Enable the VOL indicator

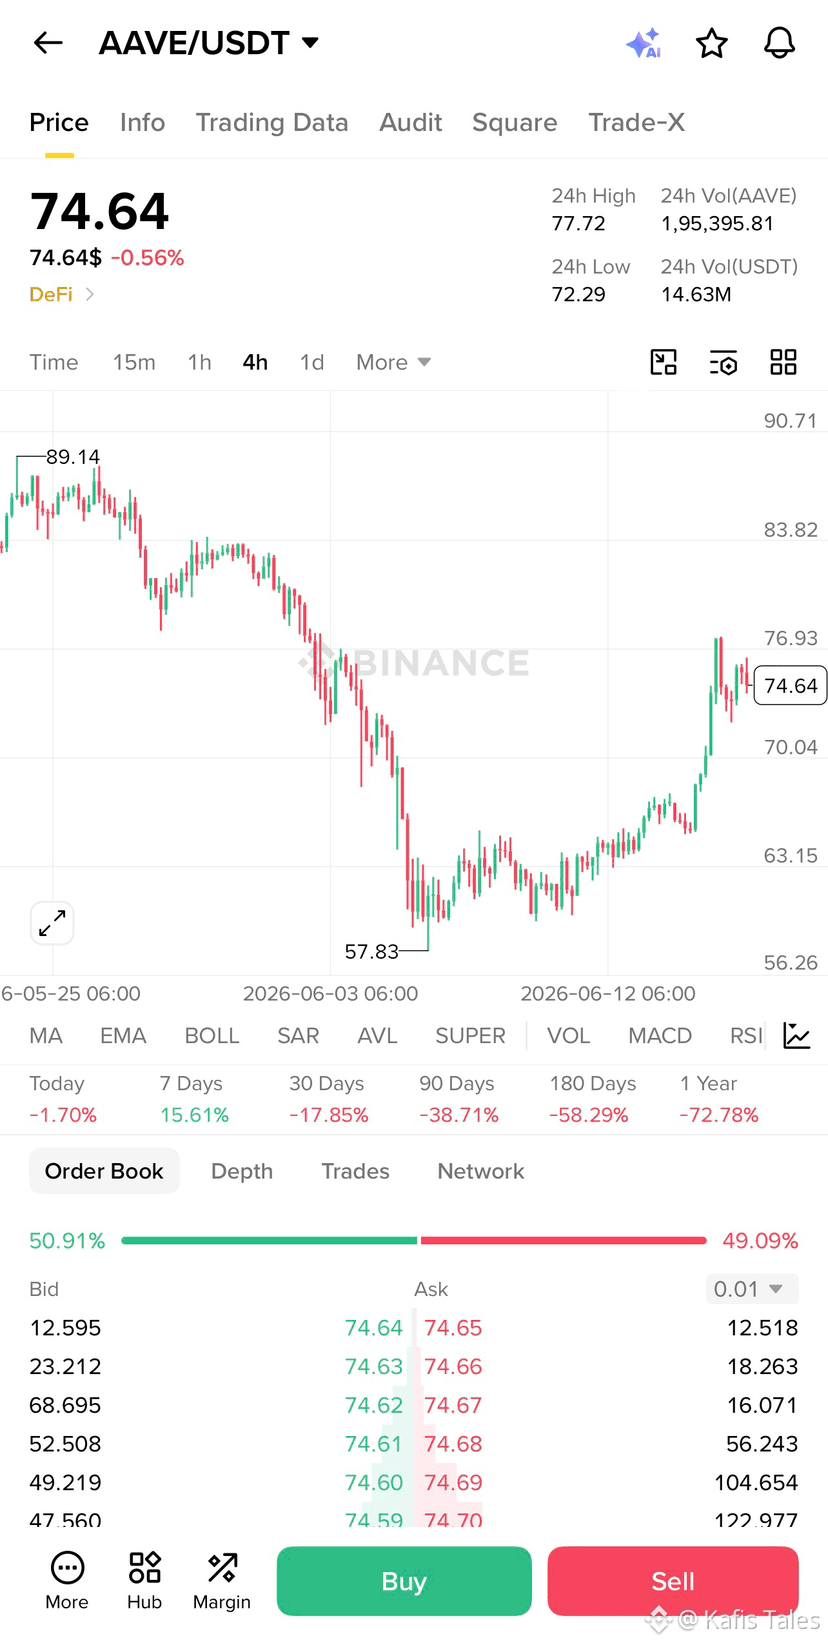[x=568, y=1036]
